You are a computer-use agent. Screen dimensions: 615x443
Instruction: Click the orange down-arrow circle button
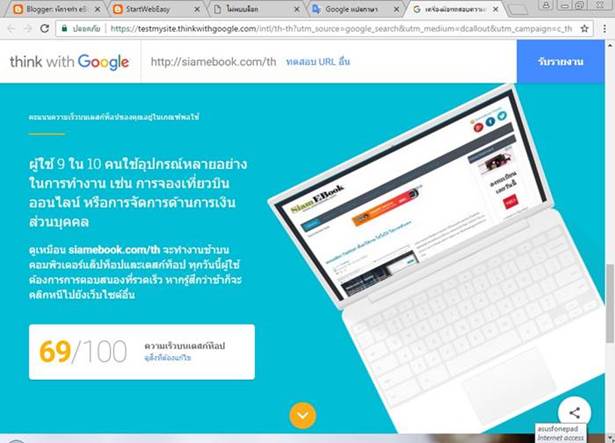click(302, 415)
